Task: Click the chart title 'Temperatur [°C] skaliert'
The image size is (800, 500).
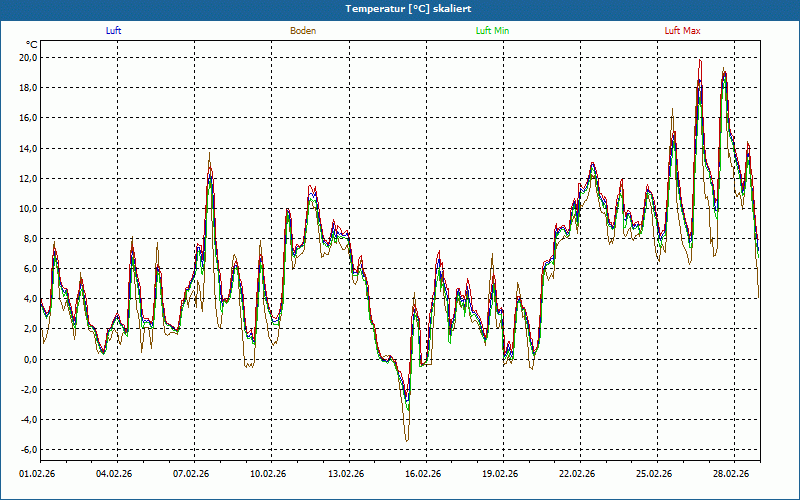Action: coord(400,9)
